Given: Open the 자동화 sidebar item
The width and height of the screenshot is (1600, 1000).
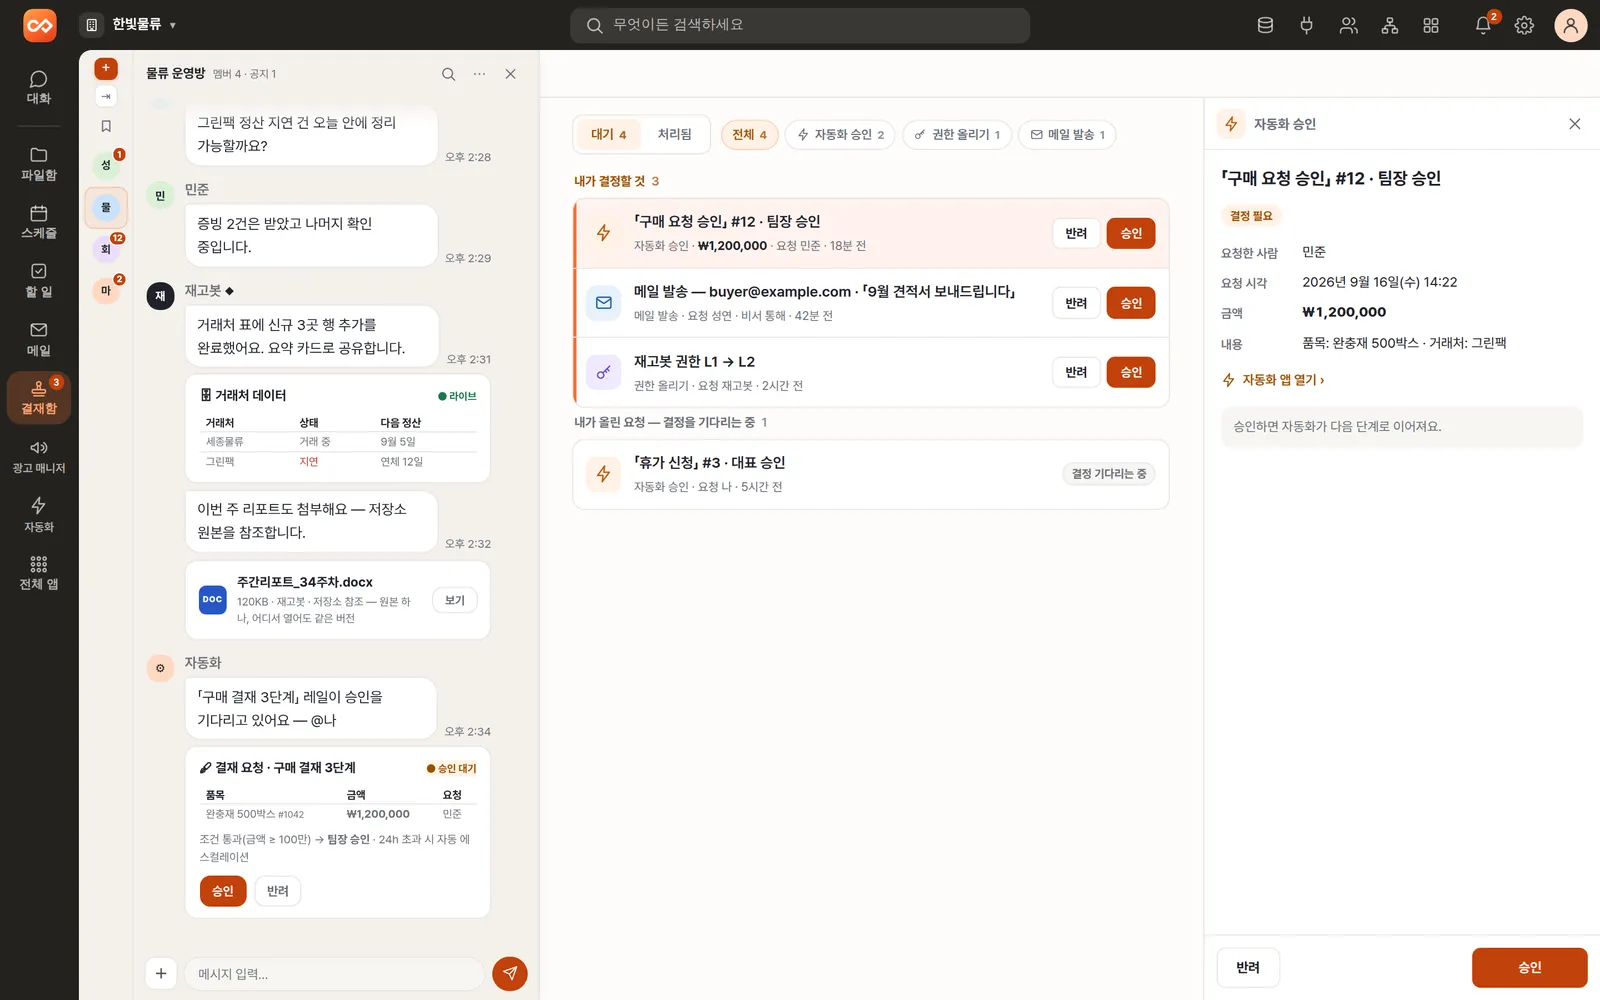Looking at the screenshot, I should point(39,515).
